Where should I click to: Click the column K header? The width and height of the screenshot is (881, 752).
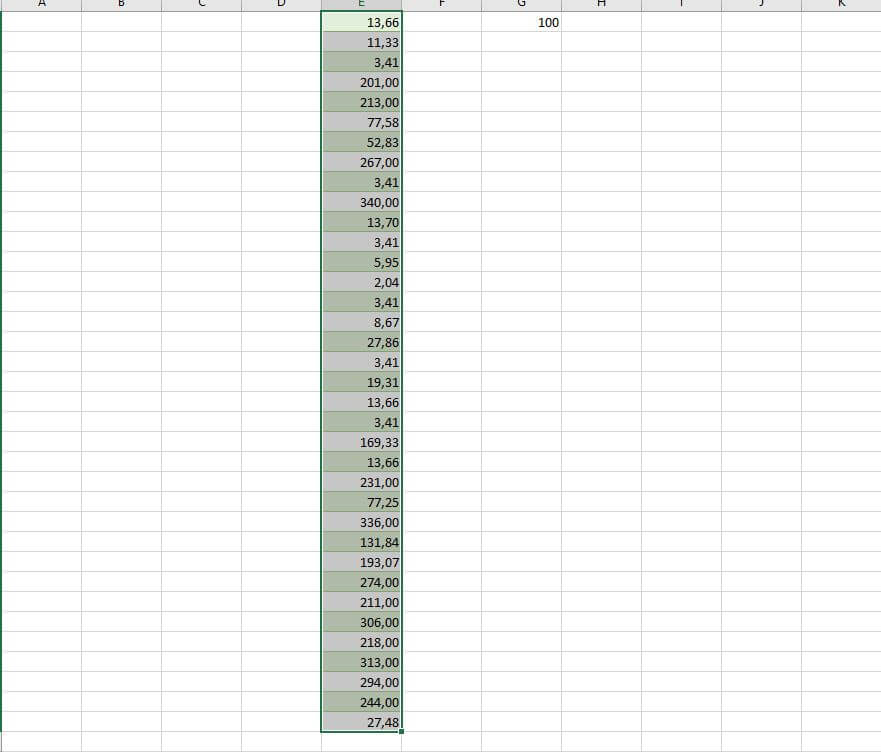point(841,5)
